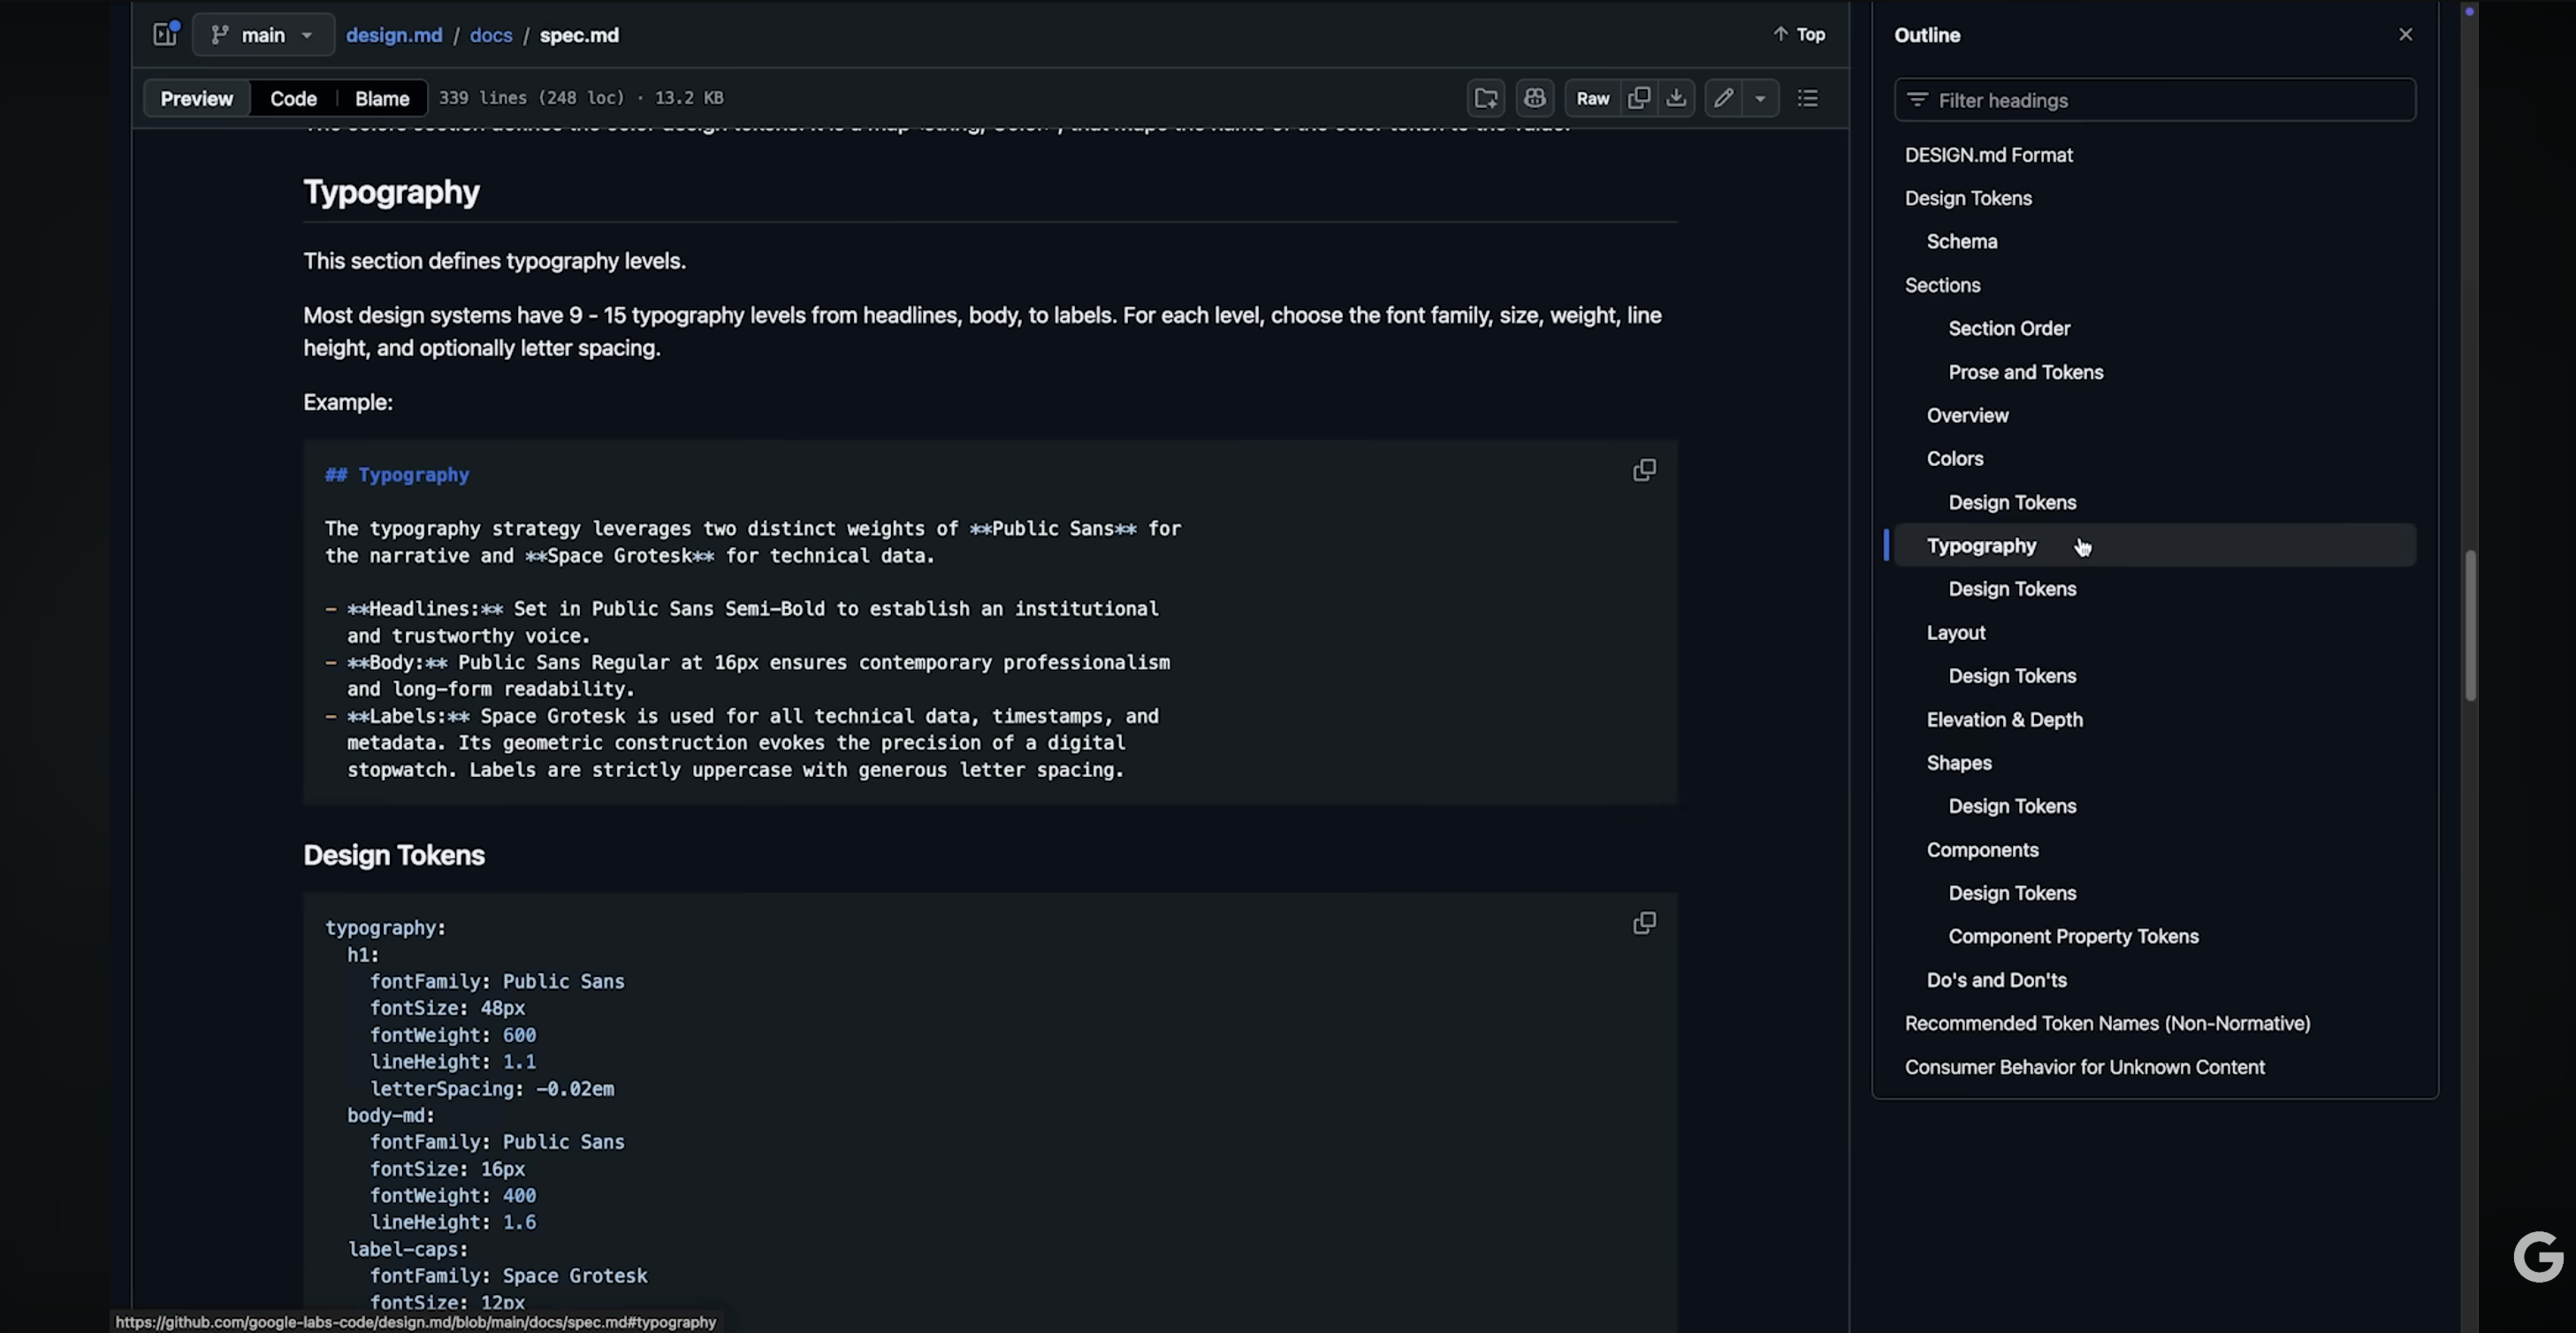Open the Raw file view
The image size is (2576, 1333).
(x=1592, y=98)
